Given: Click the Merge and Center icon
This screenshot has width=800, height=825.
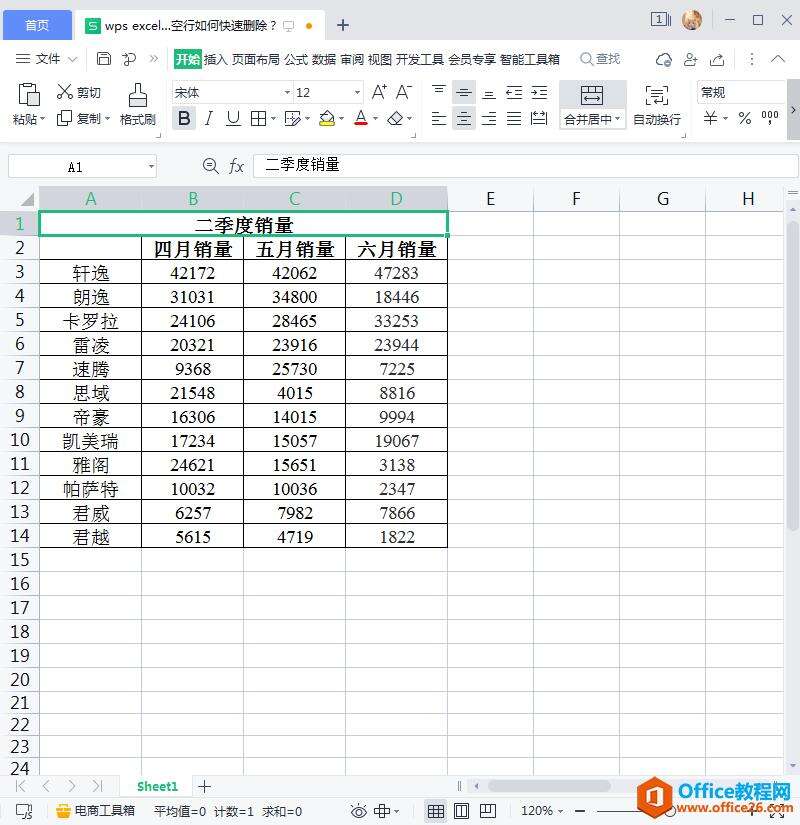Looking at the screenshot, I should point(592,95).
